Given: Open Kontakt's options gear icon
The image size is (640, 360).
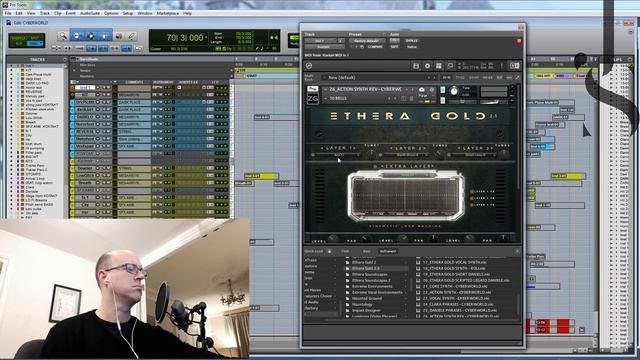Looking at the screenshot, I should 427,66.
